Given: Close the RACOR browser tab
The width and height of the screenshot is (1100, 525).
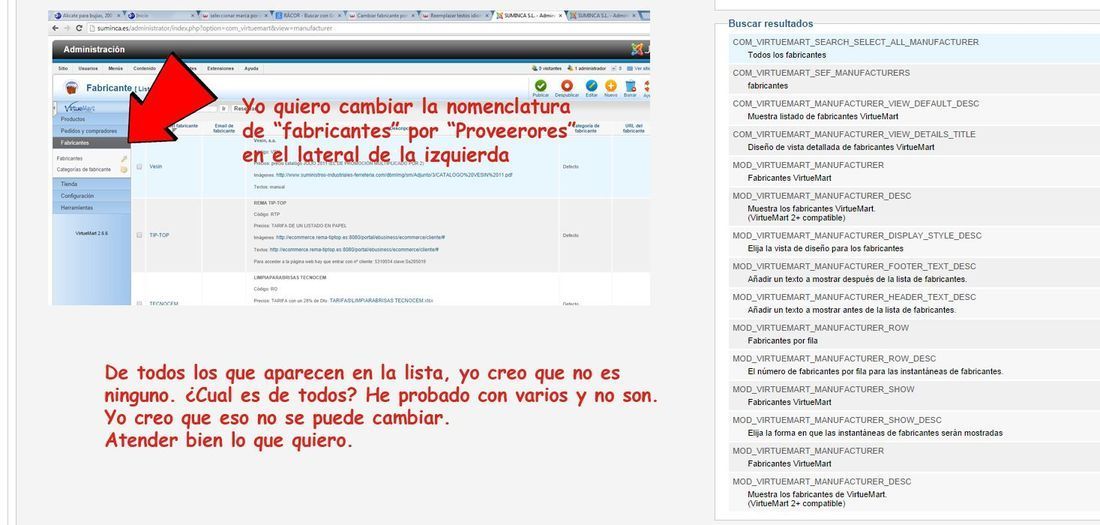Looking at the screenshot, I should click(x=340, y=15).
